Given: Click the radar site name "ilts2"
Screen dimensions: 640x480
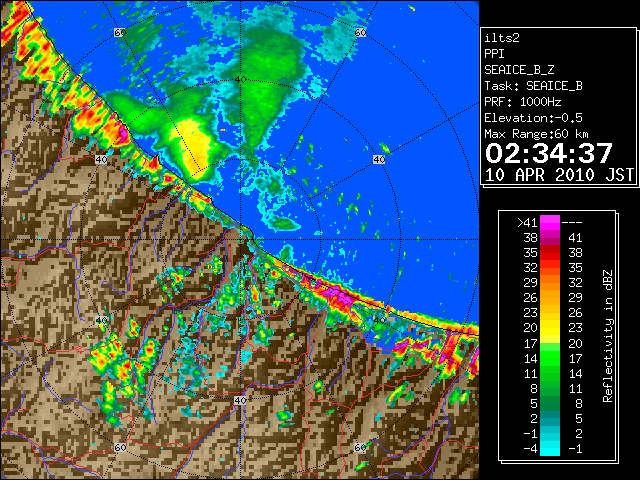Looking at the screenshot, I should tap(502, 38).
